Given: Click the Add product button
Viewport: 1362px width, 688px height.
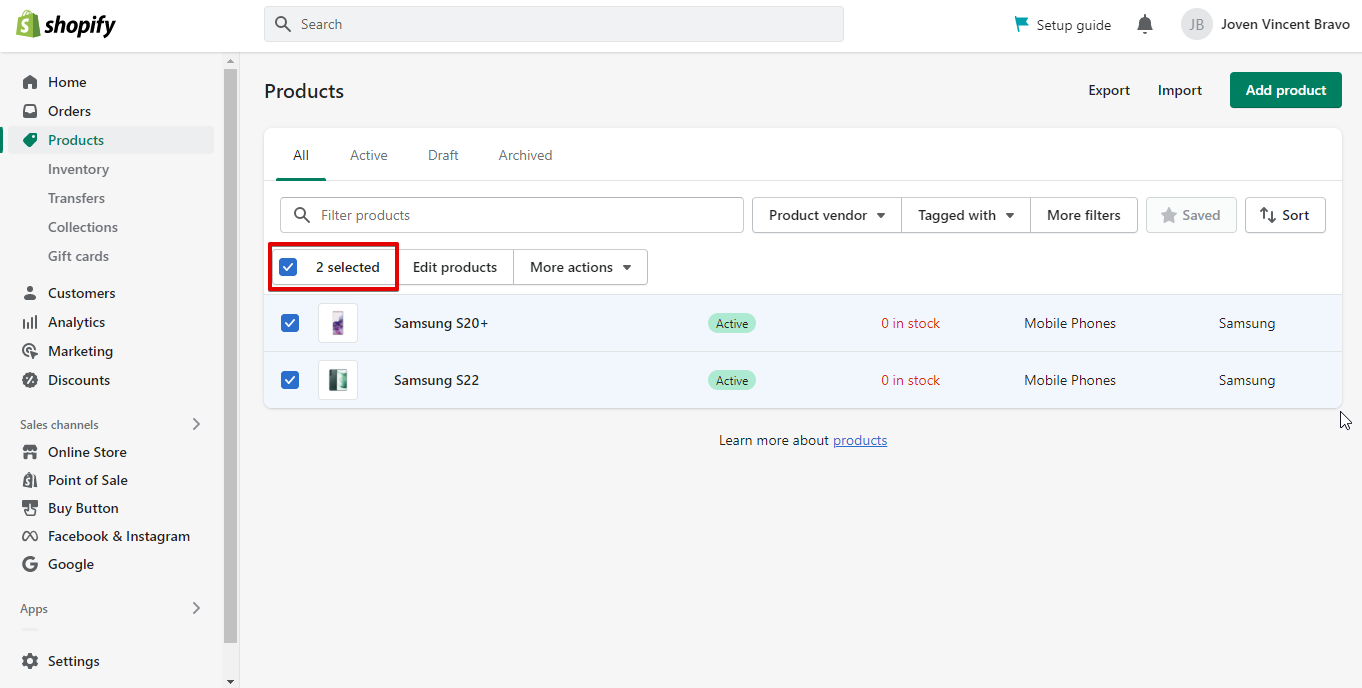Looking at the screenshot, I should [1285, 90].
